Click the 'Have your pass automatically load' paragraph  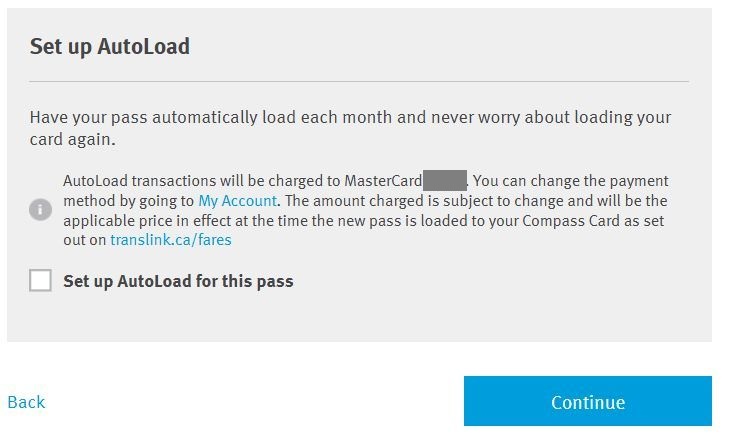(350, 117)
